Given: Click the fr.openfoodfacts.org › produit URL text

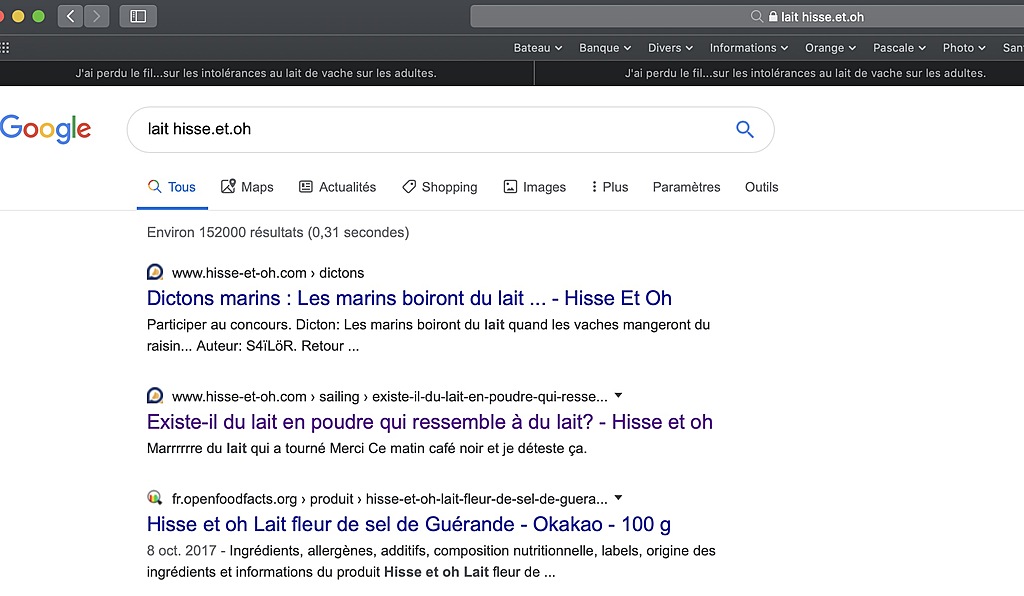Looking at the screenshot, I should tap(389, 499).
